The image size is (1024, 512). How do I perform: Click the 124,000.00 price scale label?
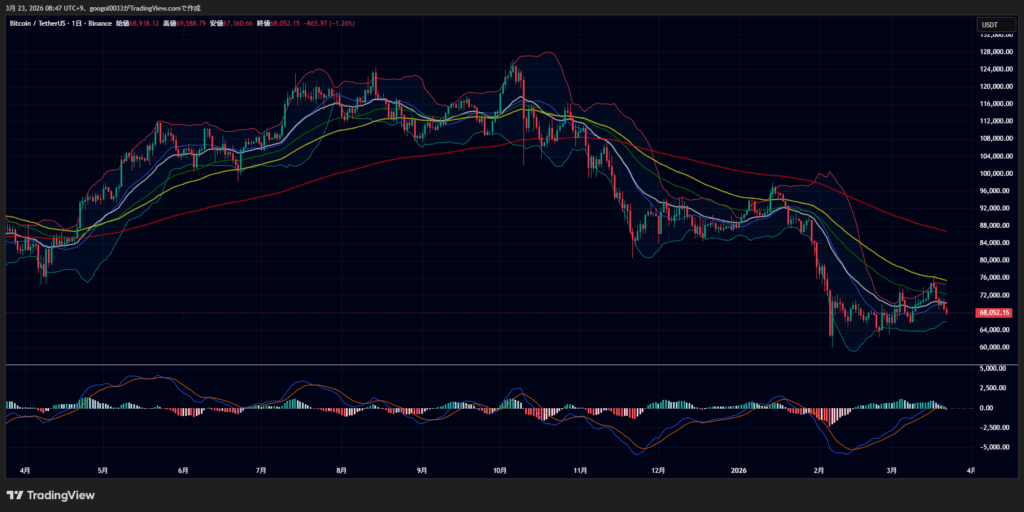point(995,69)
